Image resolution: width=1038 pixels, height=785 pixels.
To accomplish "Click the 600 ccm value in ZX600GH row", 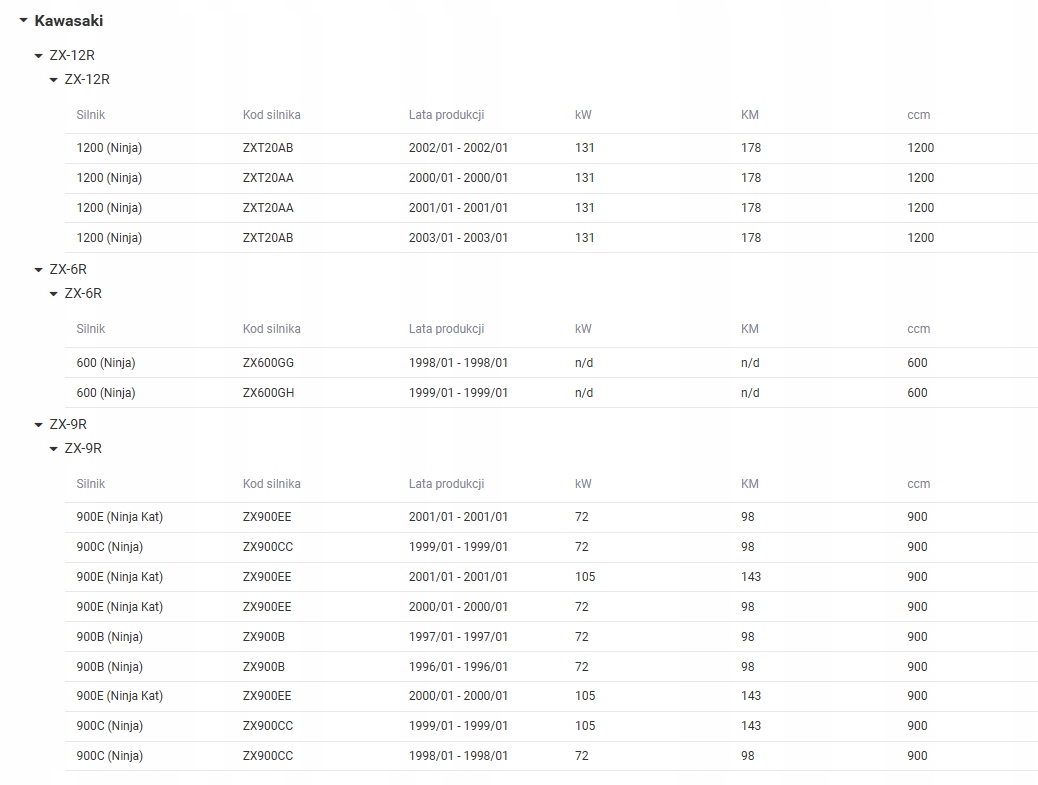I will 917,392.
